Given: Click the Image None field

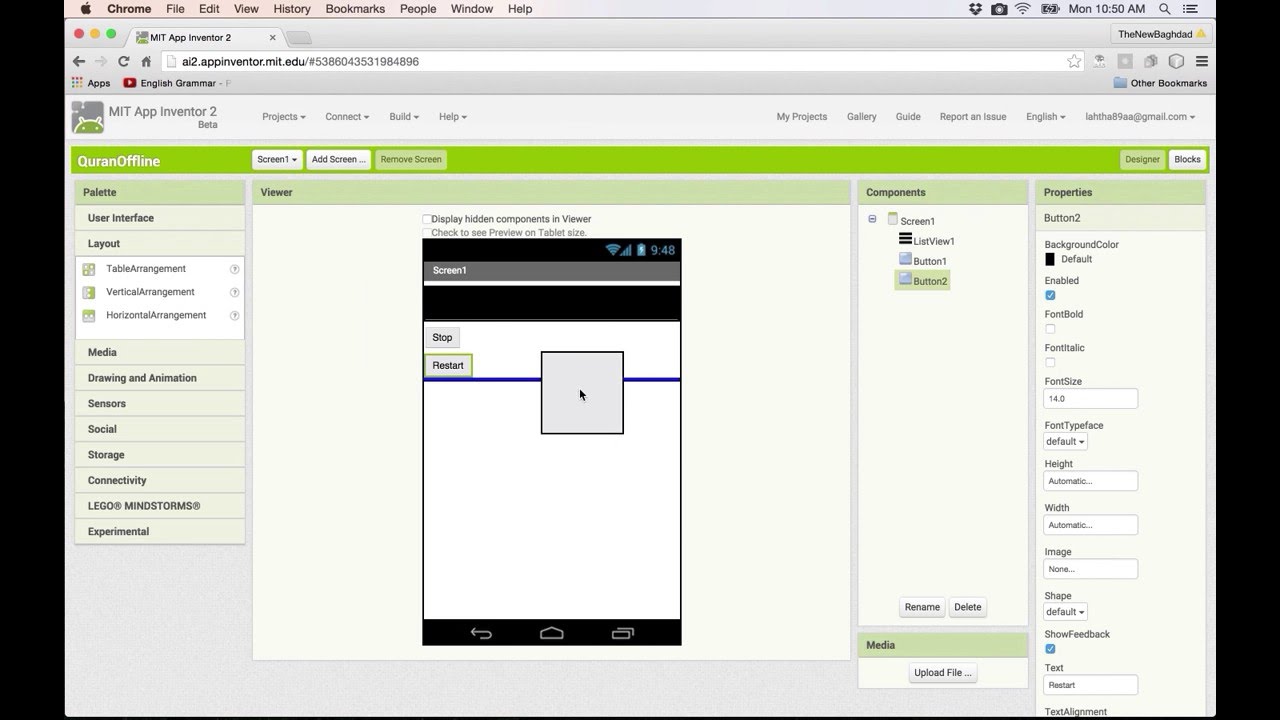Looking at the screenshot, I should [x=1091, y=569].
